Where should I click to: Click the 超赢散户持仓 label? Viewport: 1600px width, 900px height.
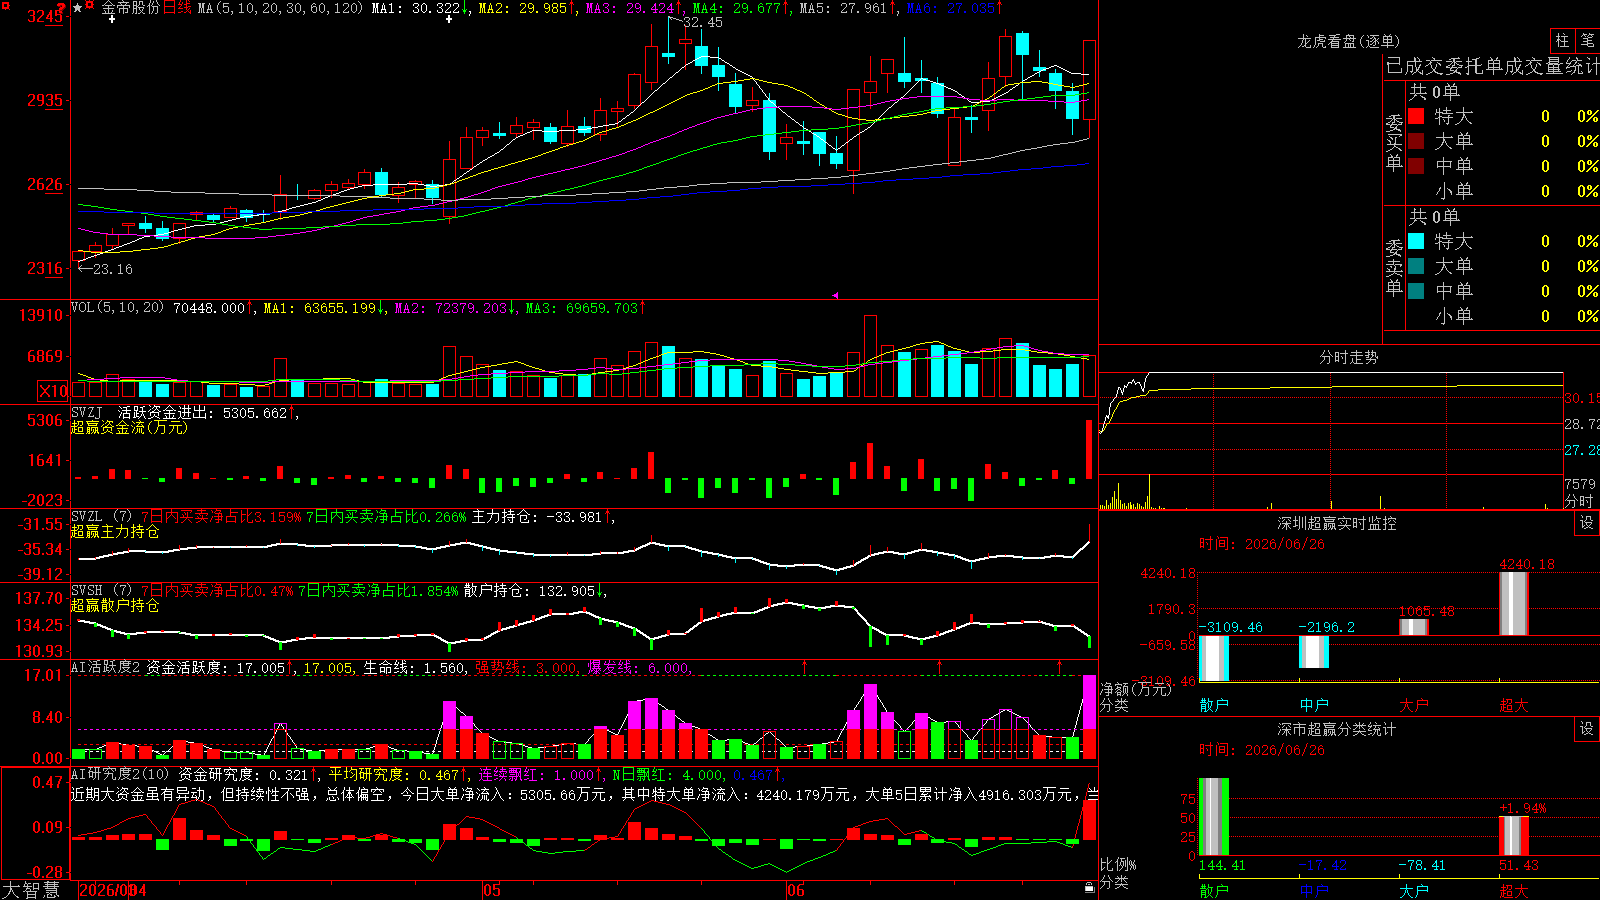[115, 605]
